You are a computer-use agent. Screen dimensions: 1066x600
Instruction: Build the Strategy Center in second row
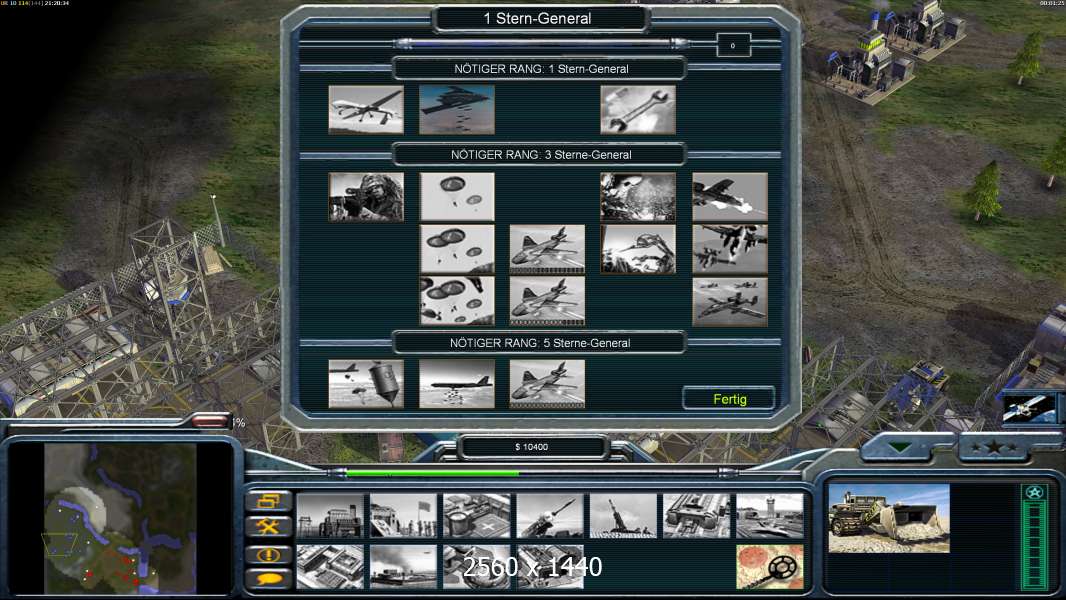pos(330,567)
